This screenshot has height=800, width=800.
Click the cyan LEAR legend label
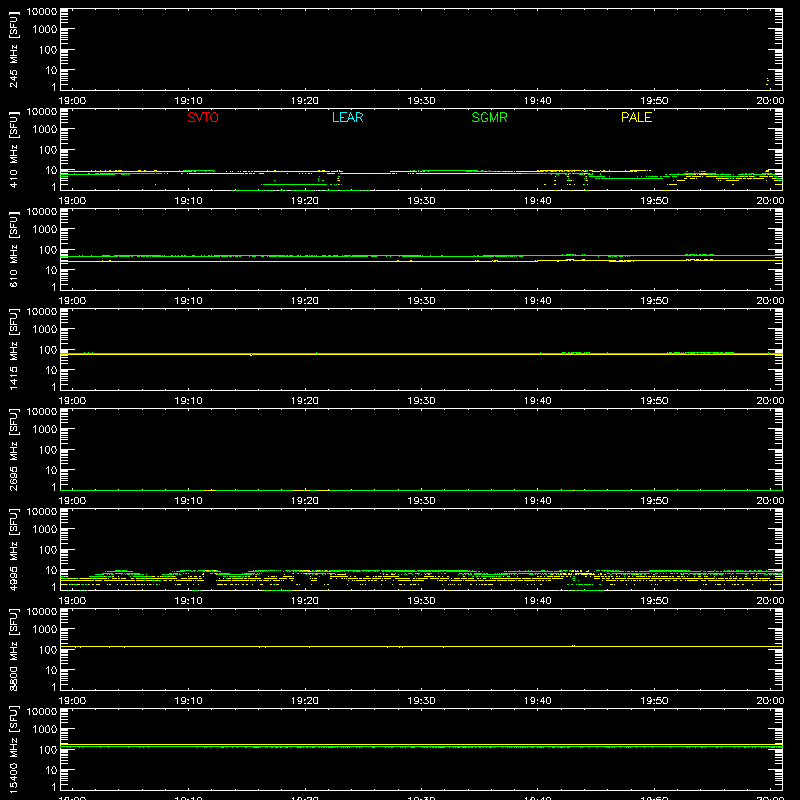pos(347,117)
